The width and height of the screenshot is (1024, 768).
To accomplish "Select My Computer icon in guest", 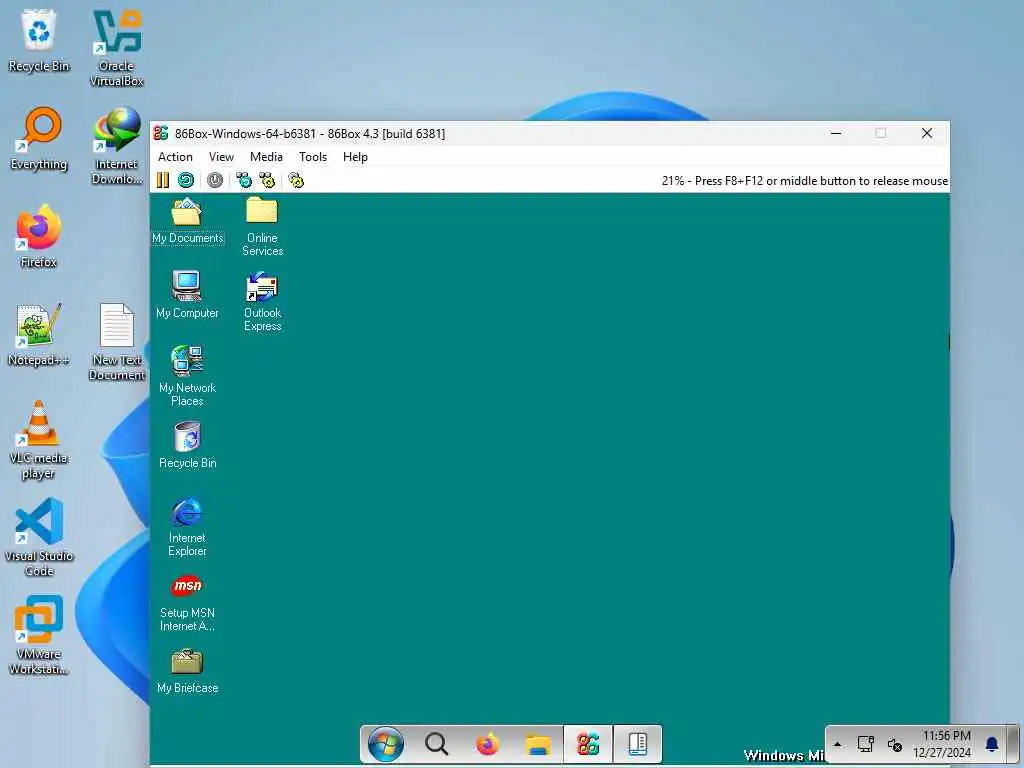I will [x=187, y=295].
